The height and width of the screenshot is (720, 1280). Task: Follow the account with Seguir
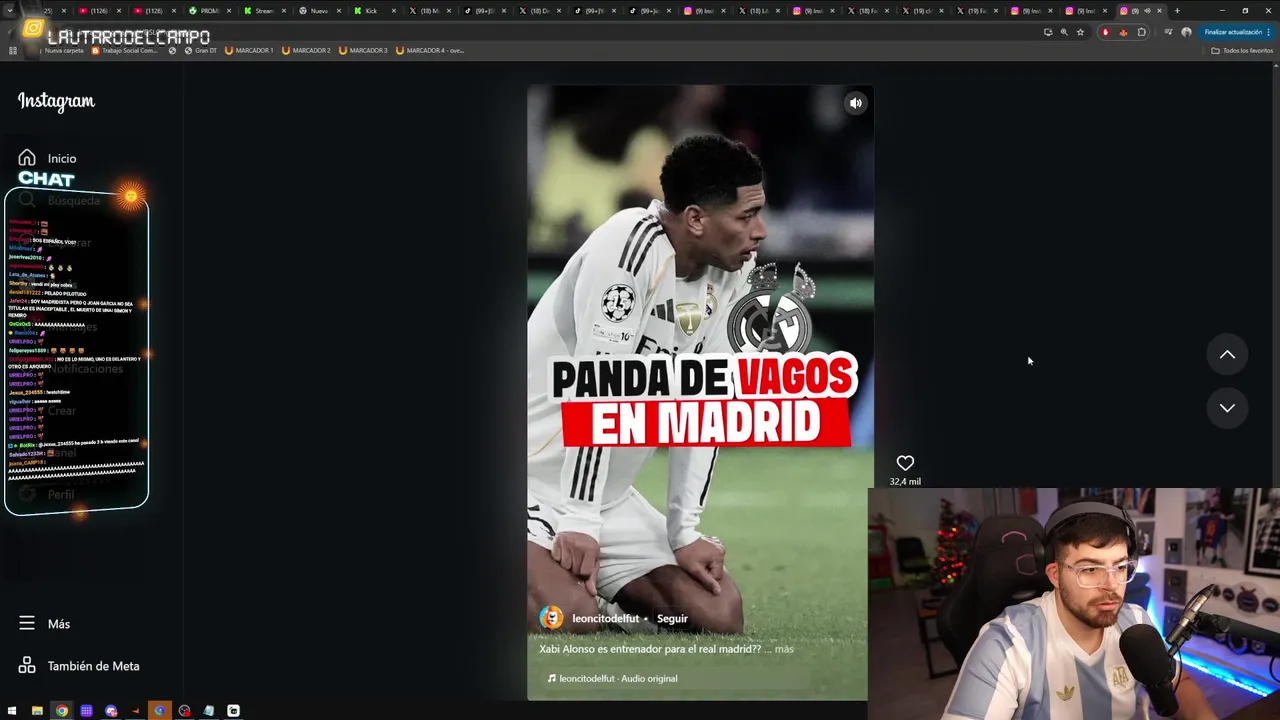(672, 618)
